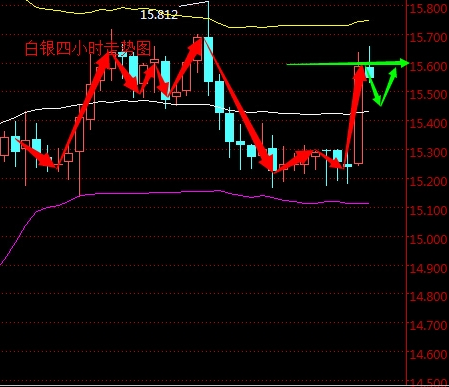The height and width of the screenshot is (387, 449).
Task: Click the 15.812 high price label
Action: click(159, 15)
